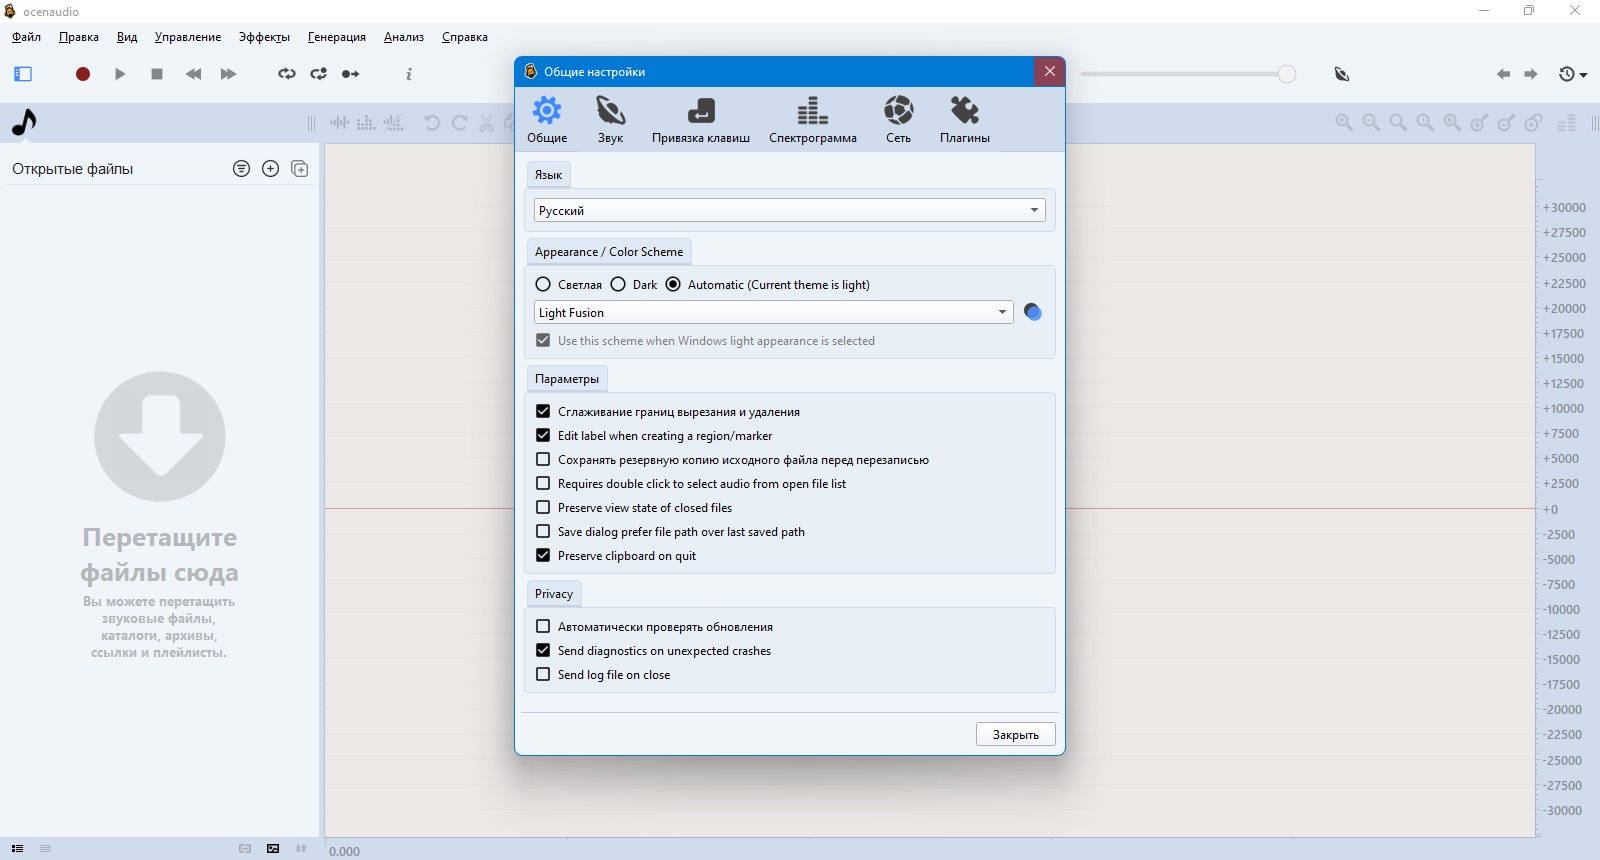Click the music note icon
This screenshot has height=860, width=1600.
[24, 122]
